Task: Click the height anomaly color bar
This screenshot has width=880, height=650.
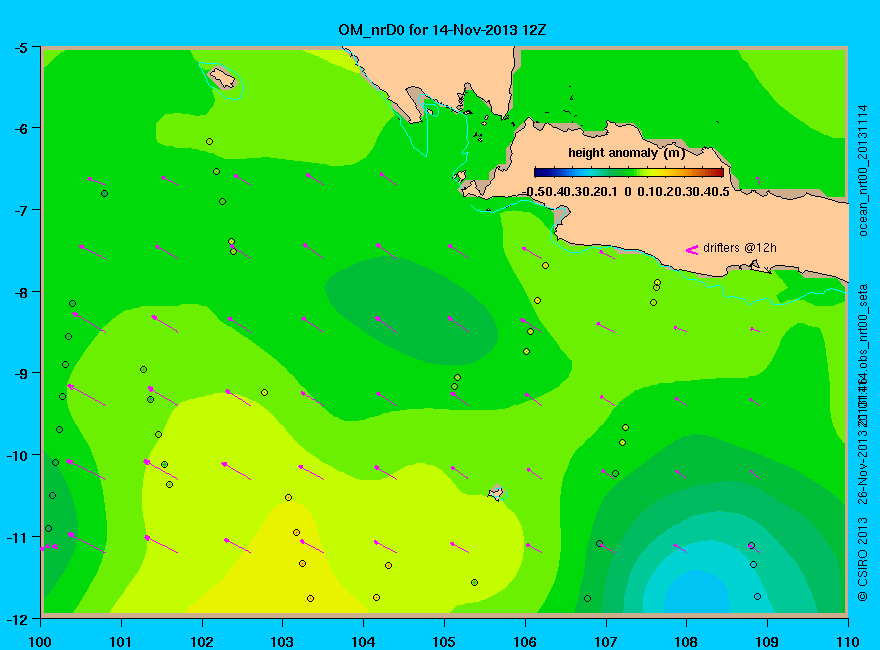Action: 629,172
